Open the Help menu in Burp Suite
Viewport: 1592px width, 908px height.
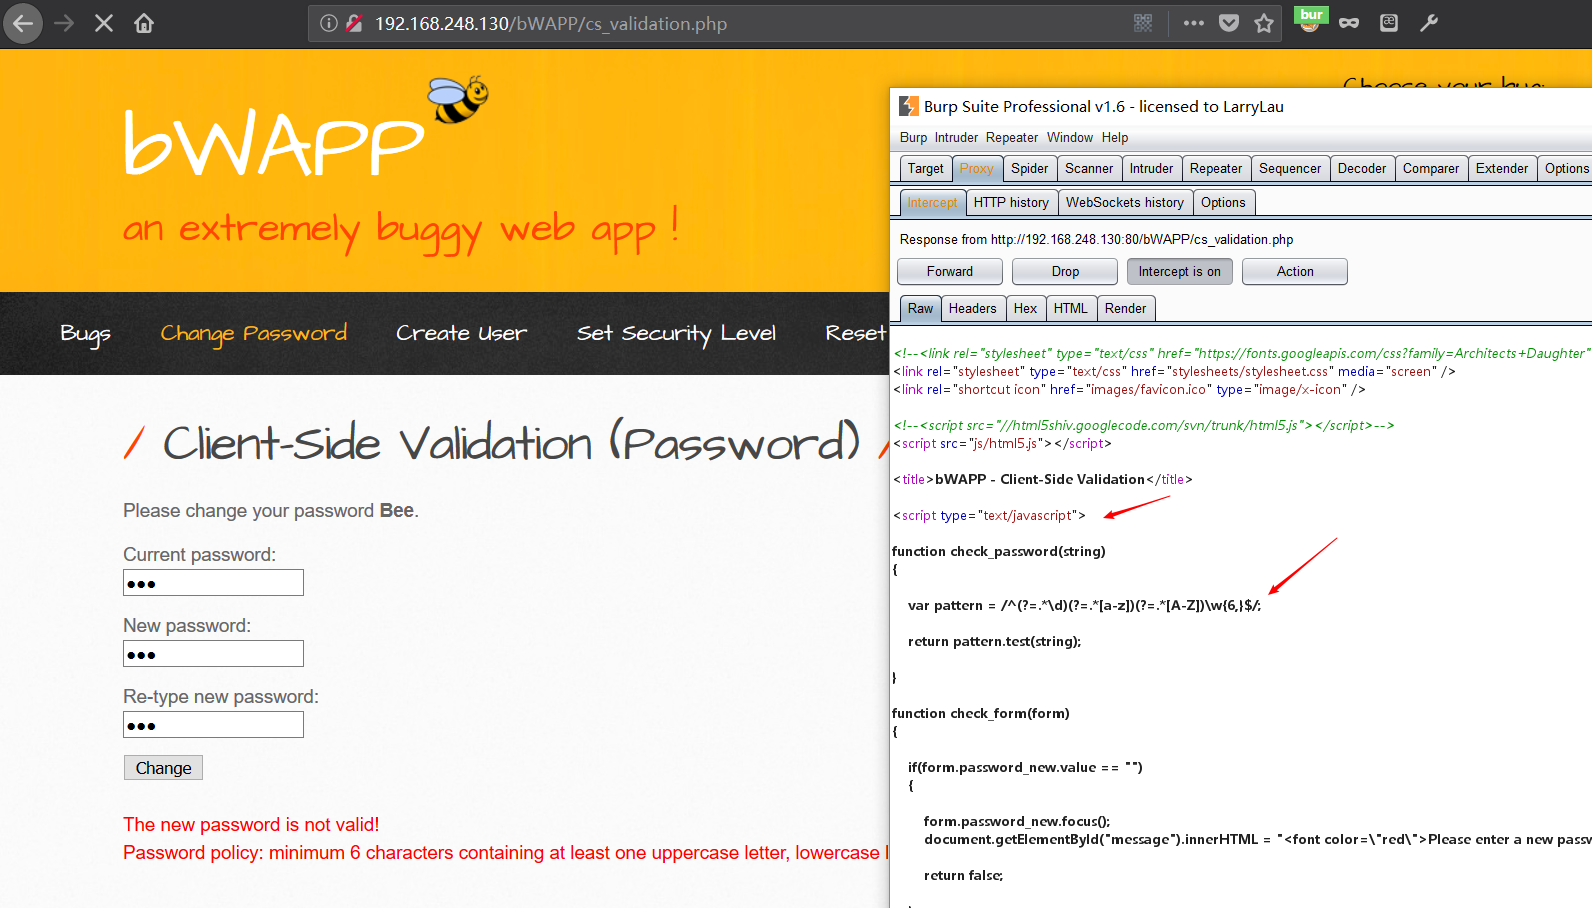1115,138
